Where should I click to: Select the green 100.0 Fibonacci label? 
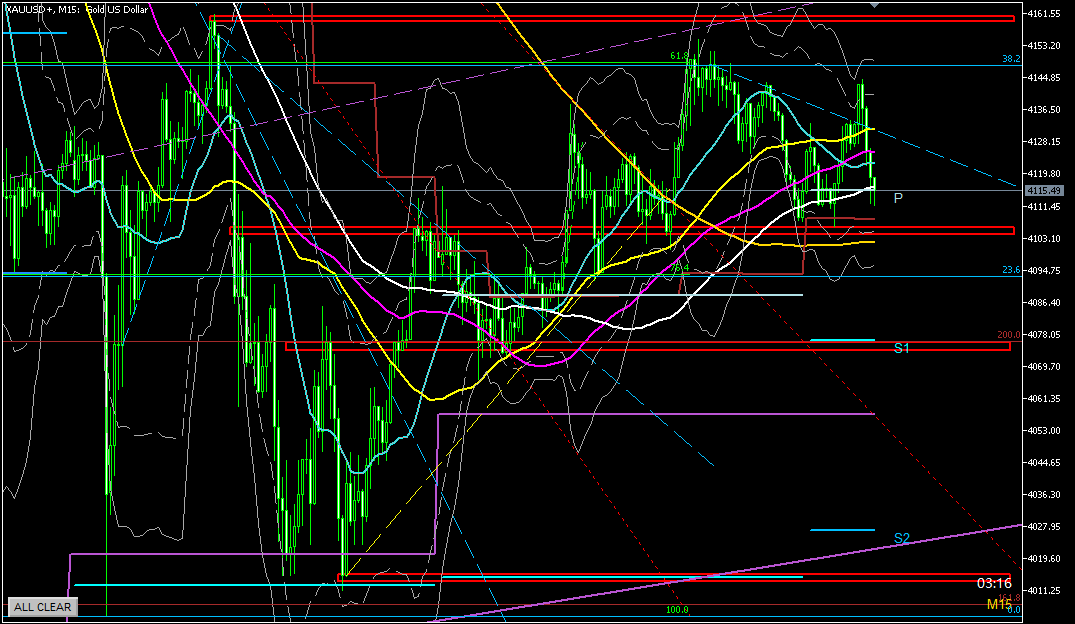676,609
